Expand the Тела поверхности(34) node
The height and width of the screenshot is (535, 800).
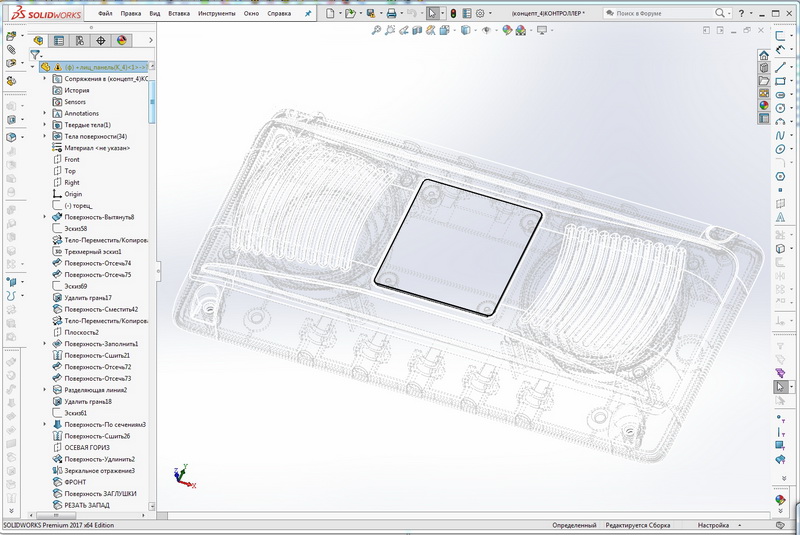[x=44, y=136]
